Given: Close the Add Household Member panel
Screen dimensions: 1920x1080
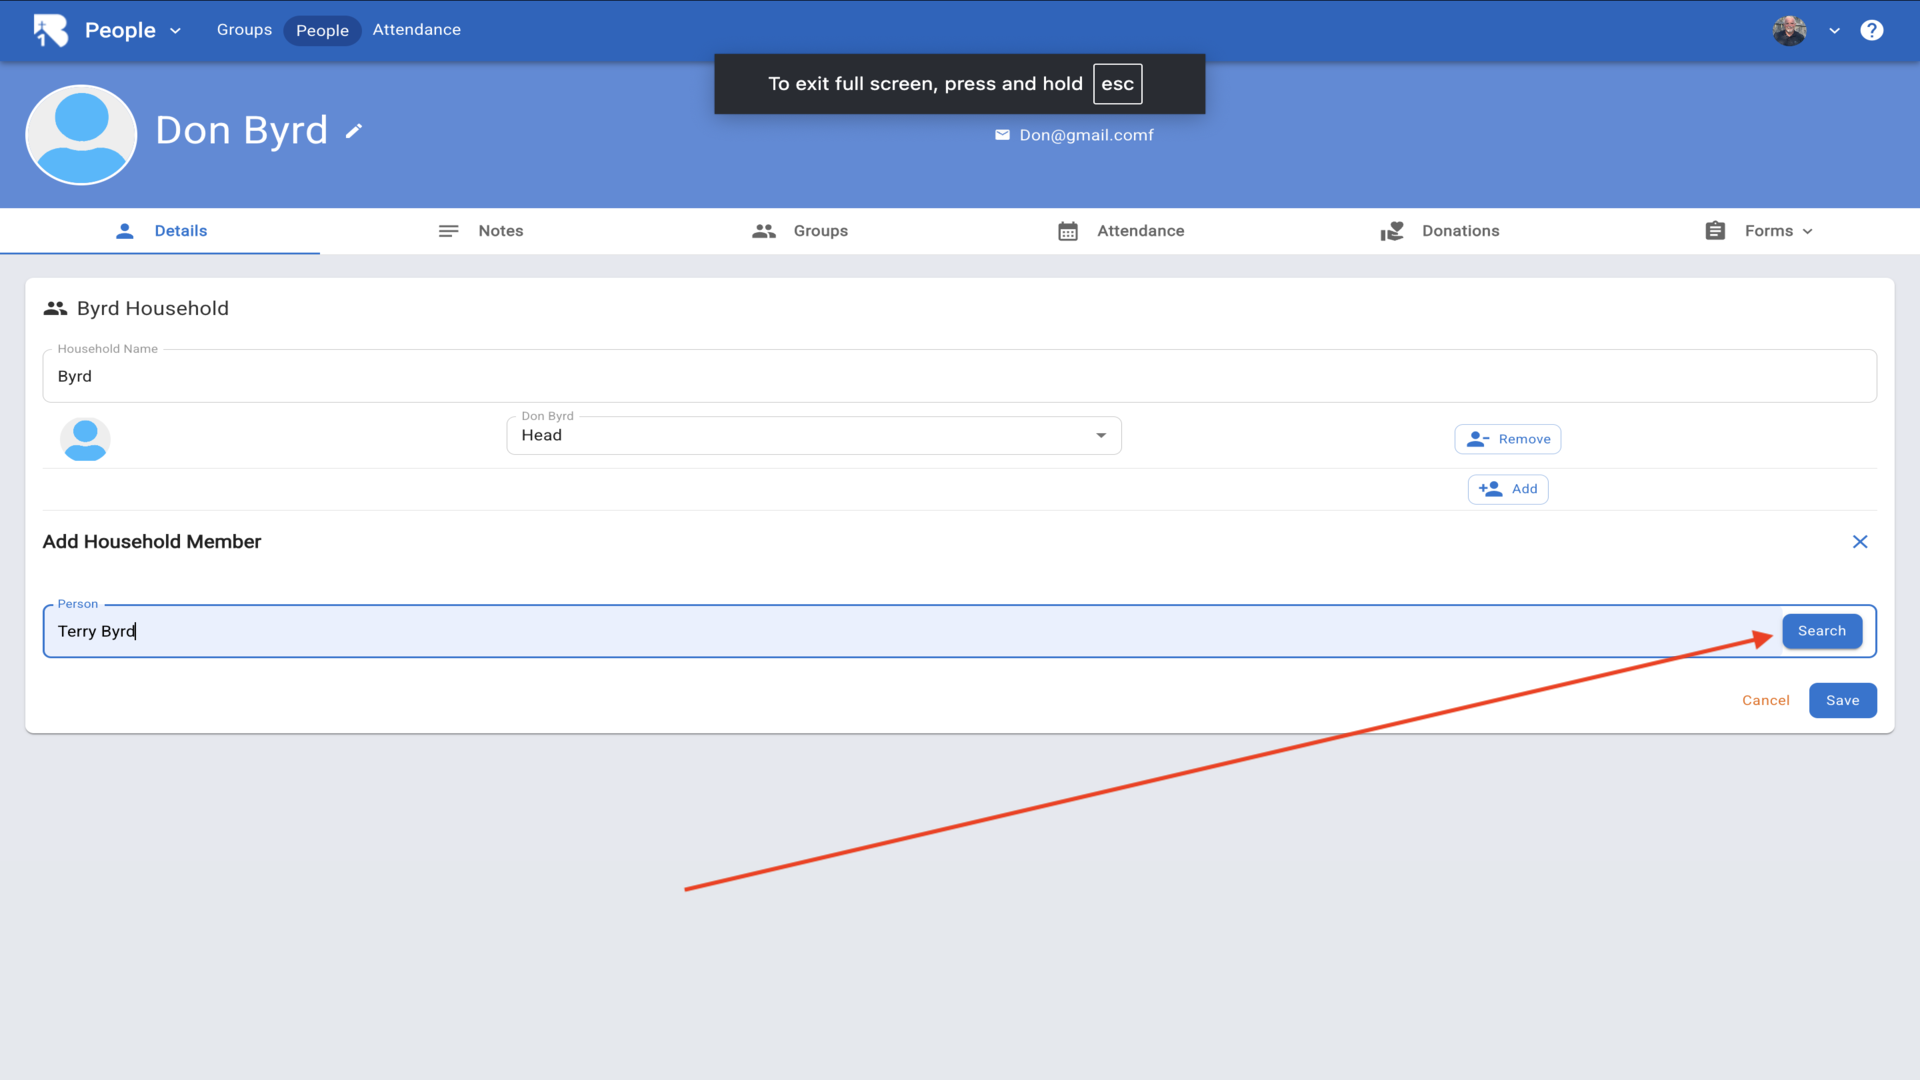Looking at the screenshot, I should coord(1859,542).
